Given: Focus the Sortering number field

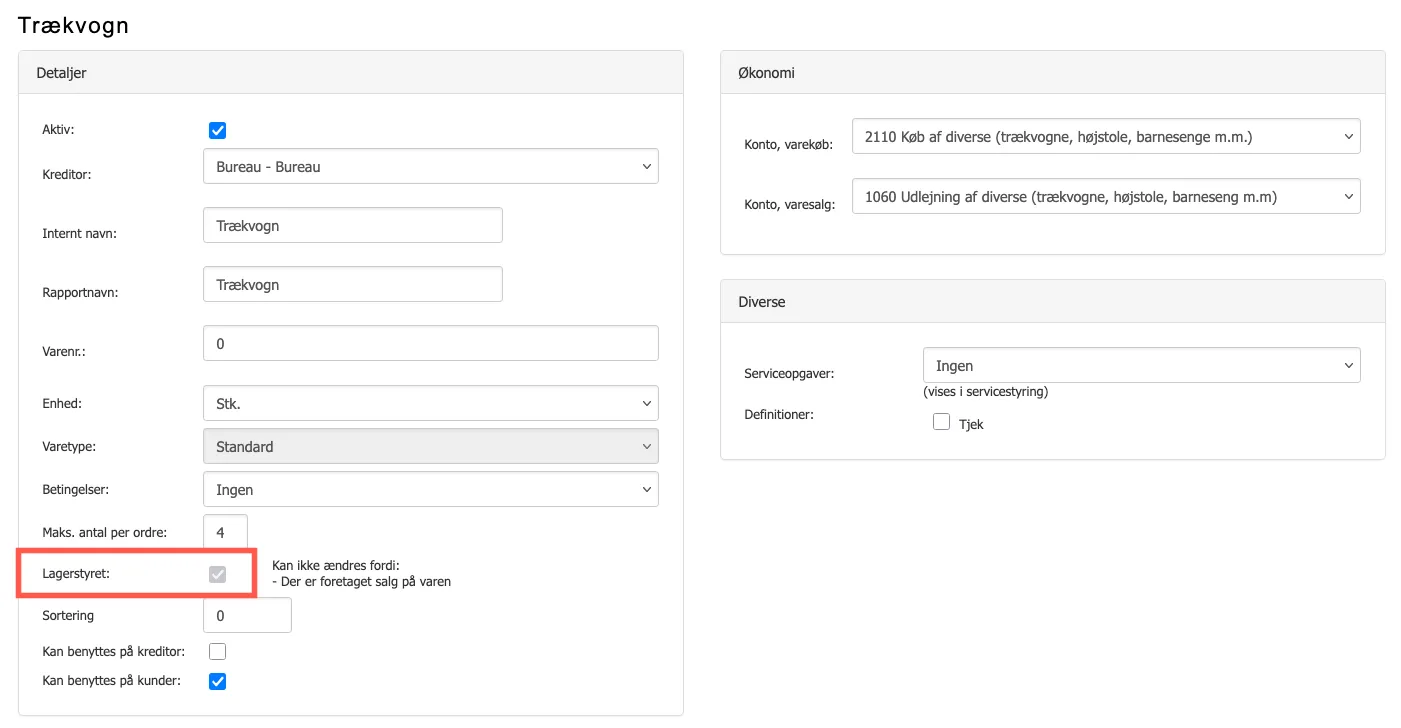Looking at the screenshot, I should (x=247, y=616).
